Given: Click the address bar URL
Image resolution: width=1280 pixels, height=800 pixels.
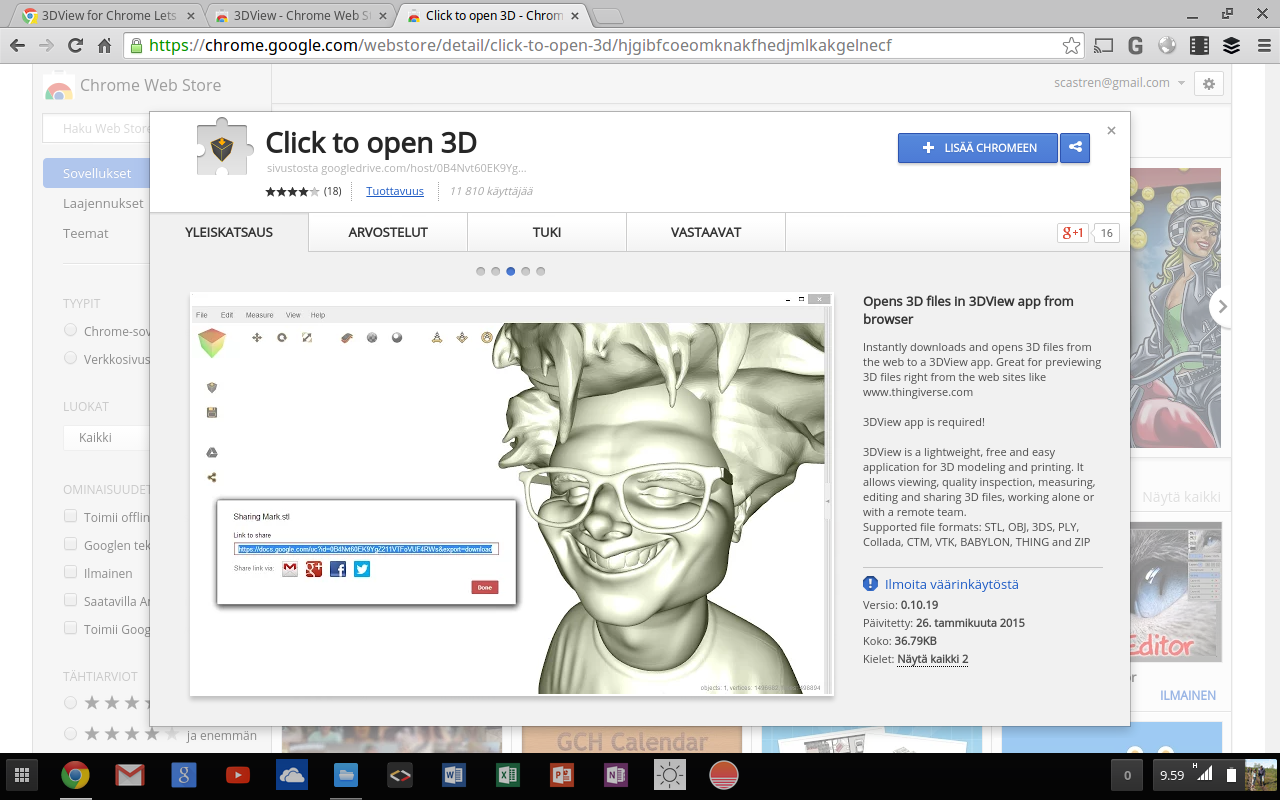Looking at the screenshot, I should point(520,46).
